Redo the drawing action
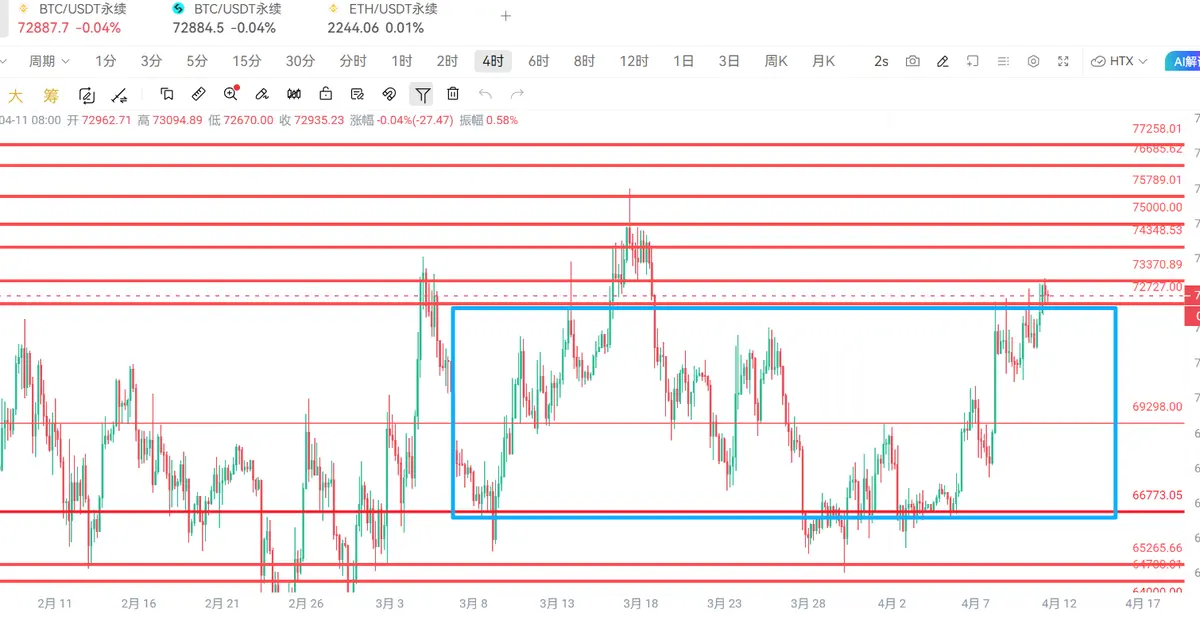This screenshot has width=1200, height=617. pos(517,94)
